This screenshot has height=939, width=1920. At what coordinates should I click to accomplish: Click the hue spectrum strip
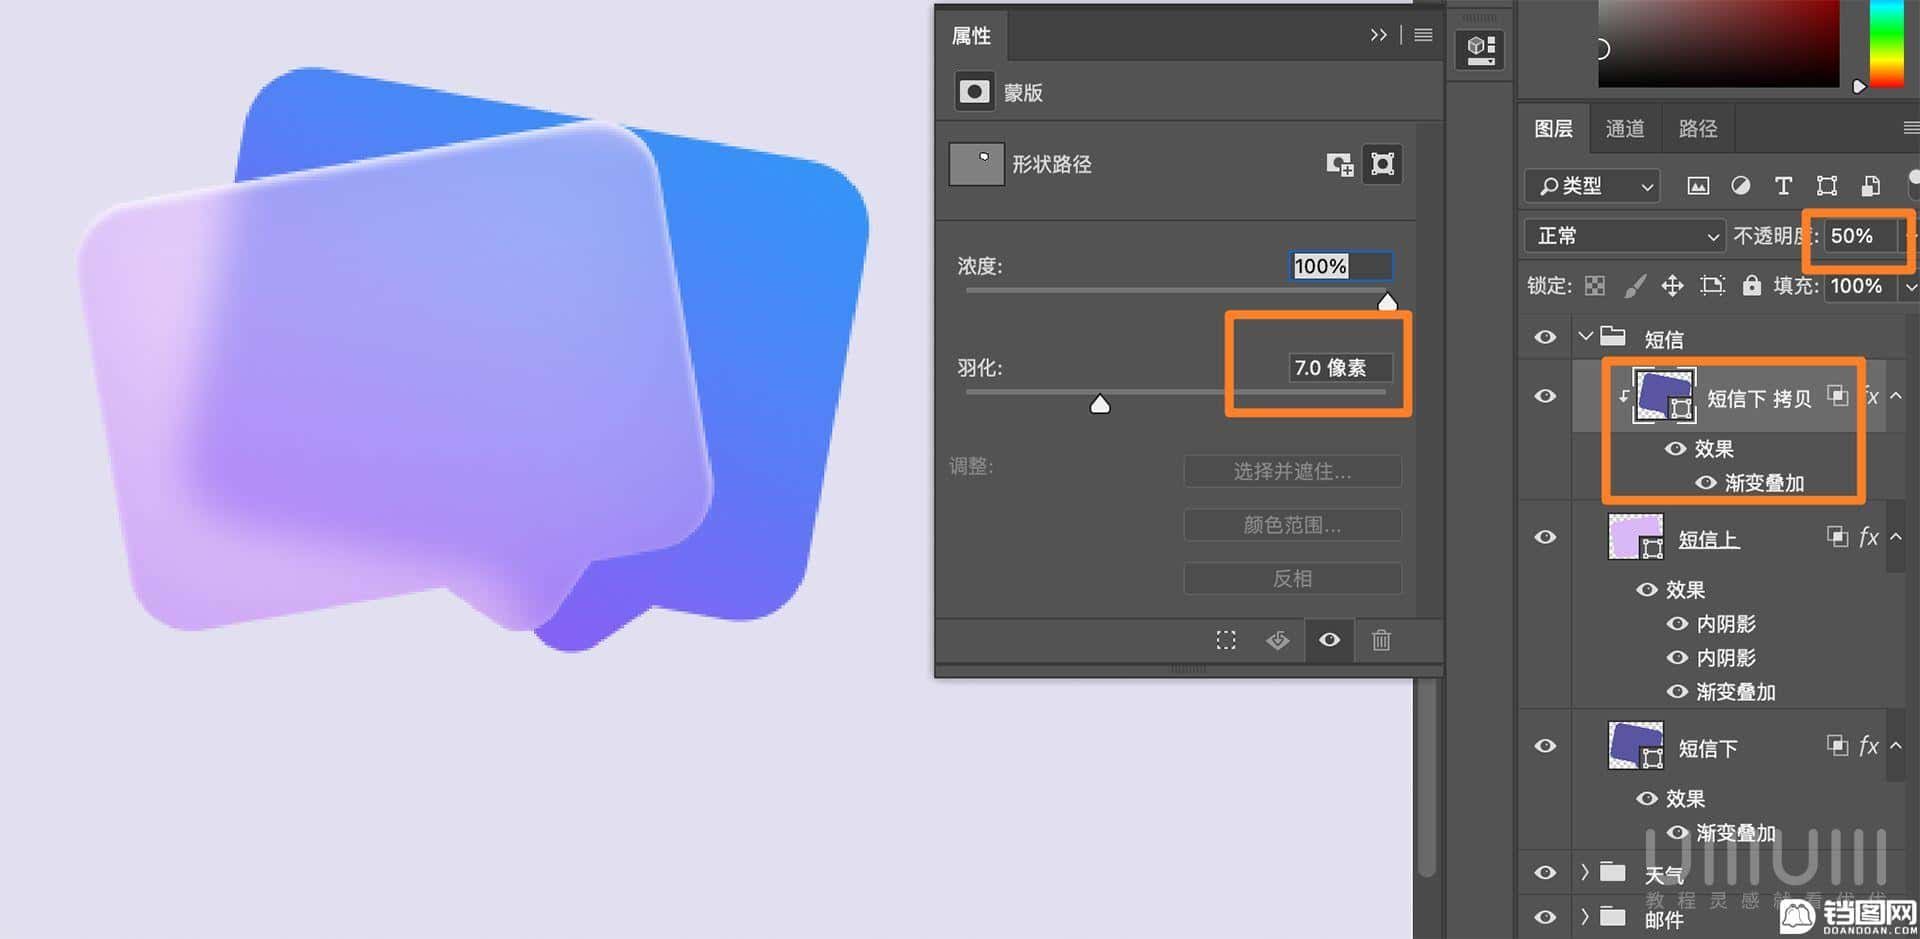click(x=1886, y=43)
